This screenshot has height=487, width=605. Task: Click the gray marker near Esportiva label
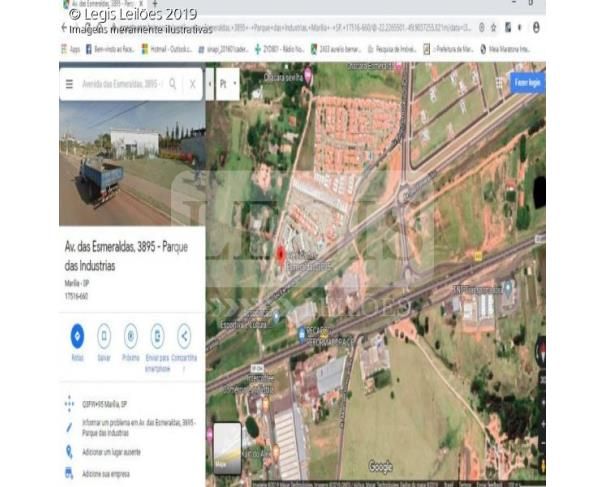(275, 317)
